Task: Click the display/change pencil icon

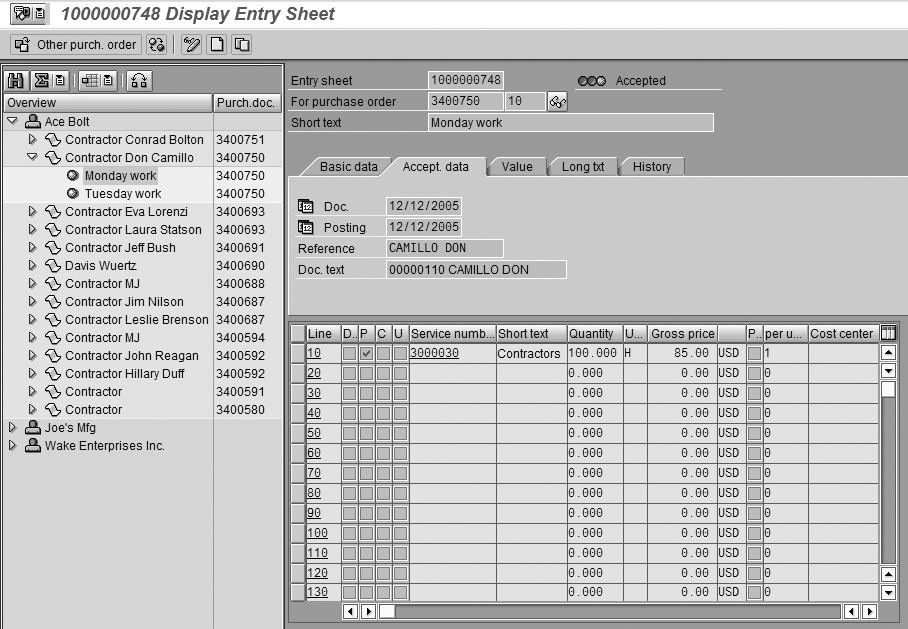Action: (192, 45)
